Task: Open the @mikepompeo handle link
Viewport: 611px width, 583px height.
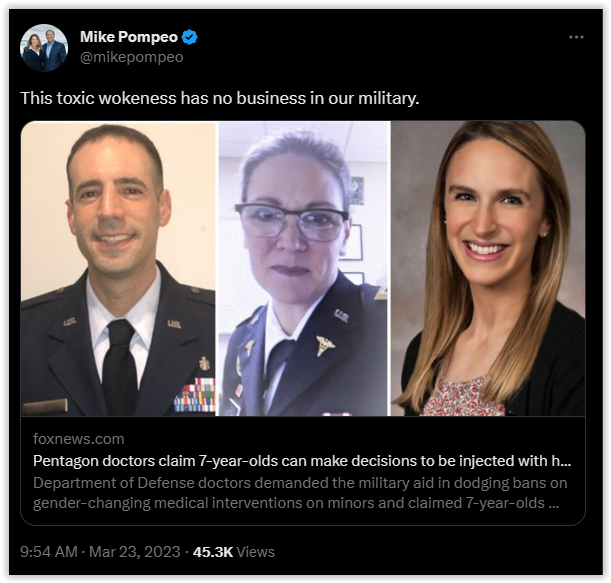Action: tap(132, 57)
